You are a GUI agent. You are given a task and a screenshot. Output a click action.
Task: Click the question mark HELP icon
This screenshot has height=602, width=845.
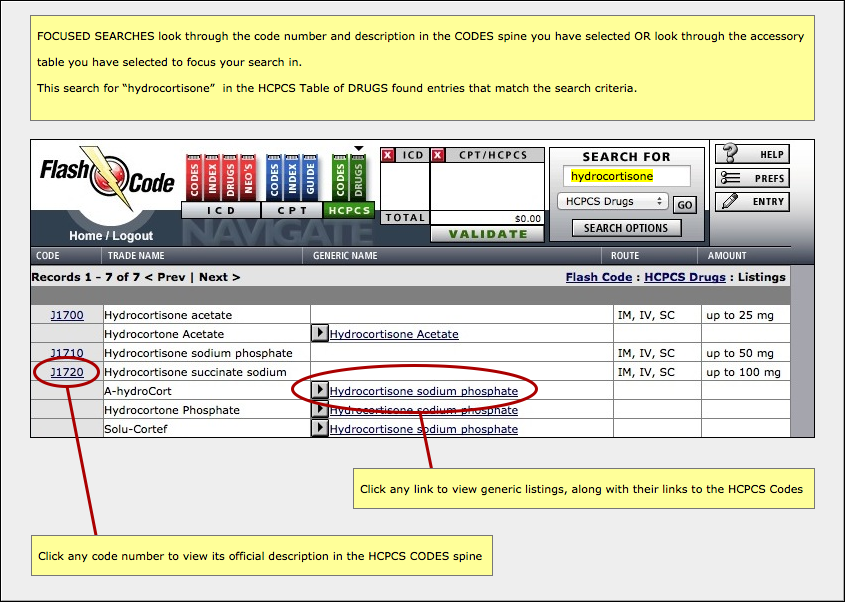(x=752, y=154)
